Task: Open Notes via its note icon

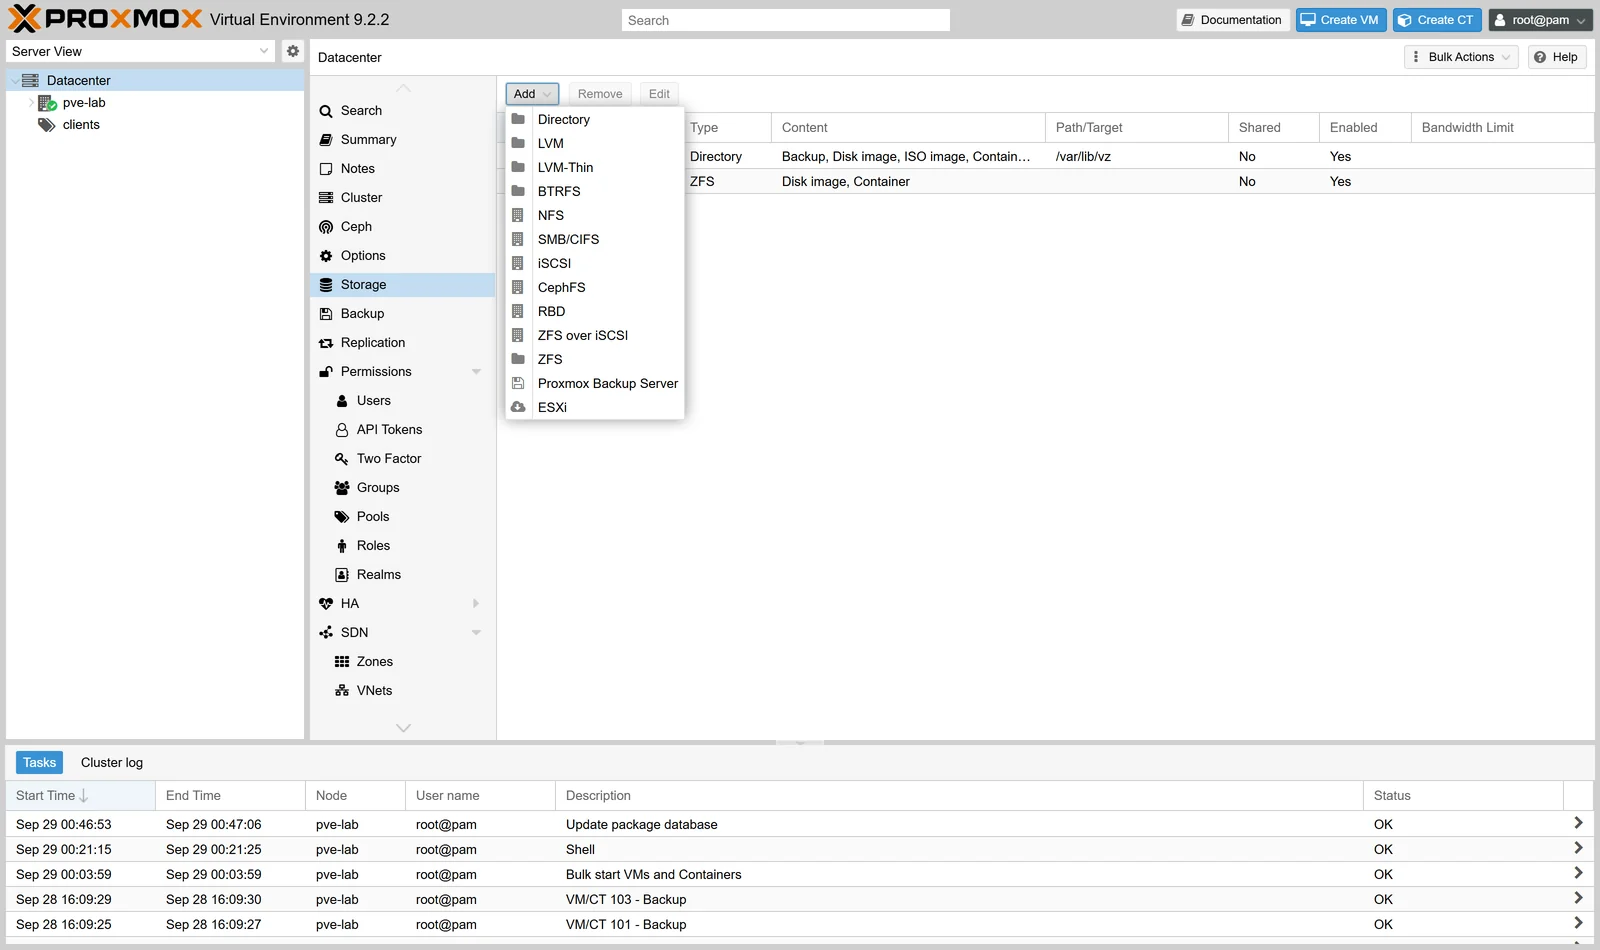Action: tap(326, 169)
